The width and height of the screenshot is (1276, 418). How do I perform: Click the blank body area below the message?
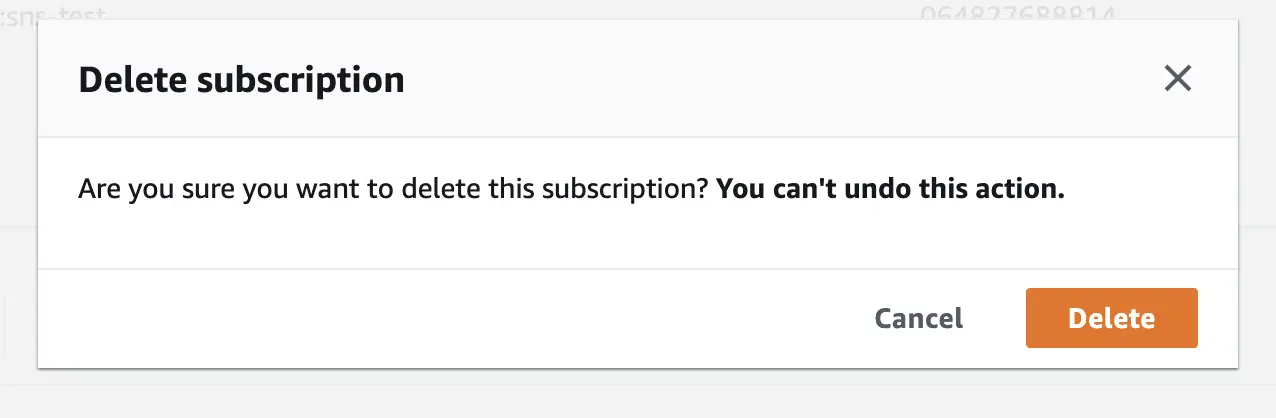pyautogui.click(x=638, y=238)
